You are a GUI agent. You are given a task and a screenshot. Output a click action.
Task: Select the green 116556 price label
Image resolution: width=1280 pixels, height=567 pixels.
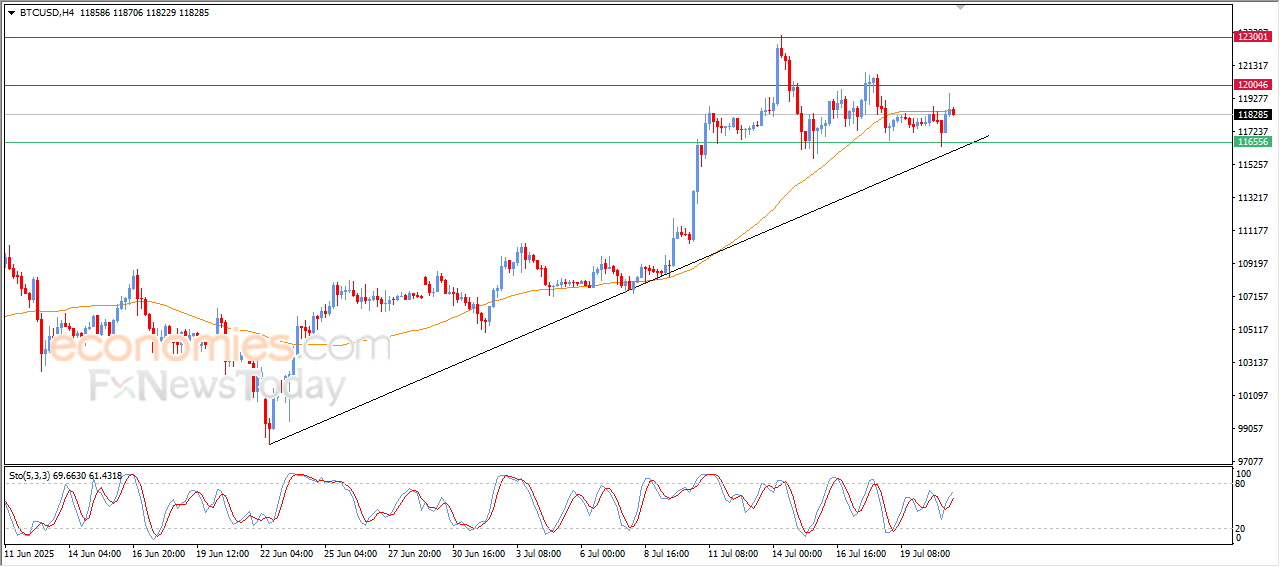click(x=1253, y=142)
